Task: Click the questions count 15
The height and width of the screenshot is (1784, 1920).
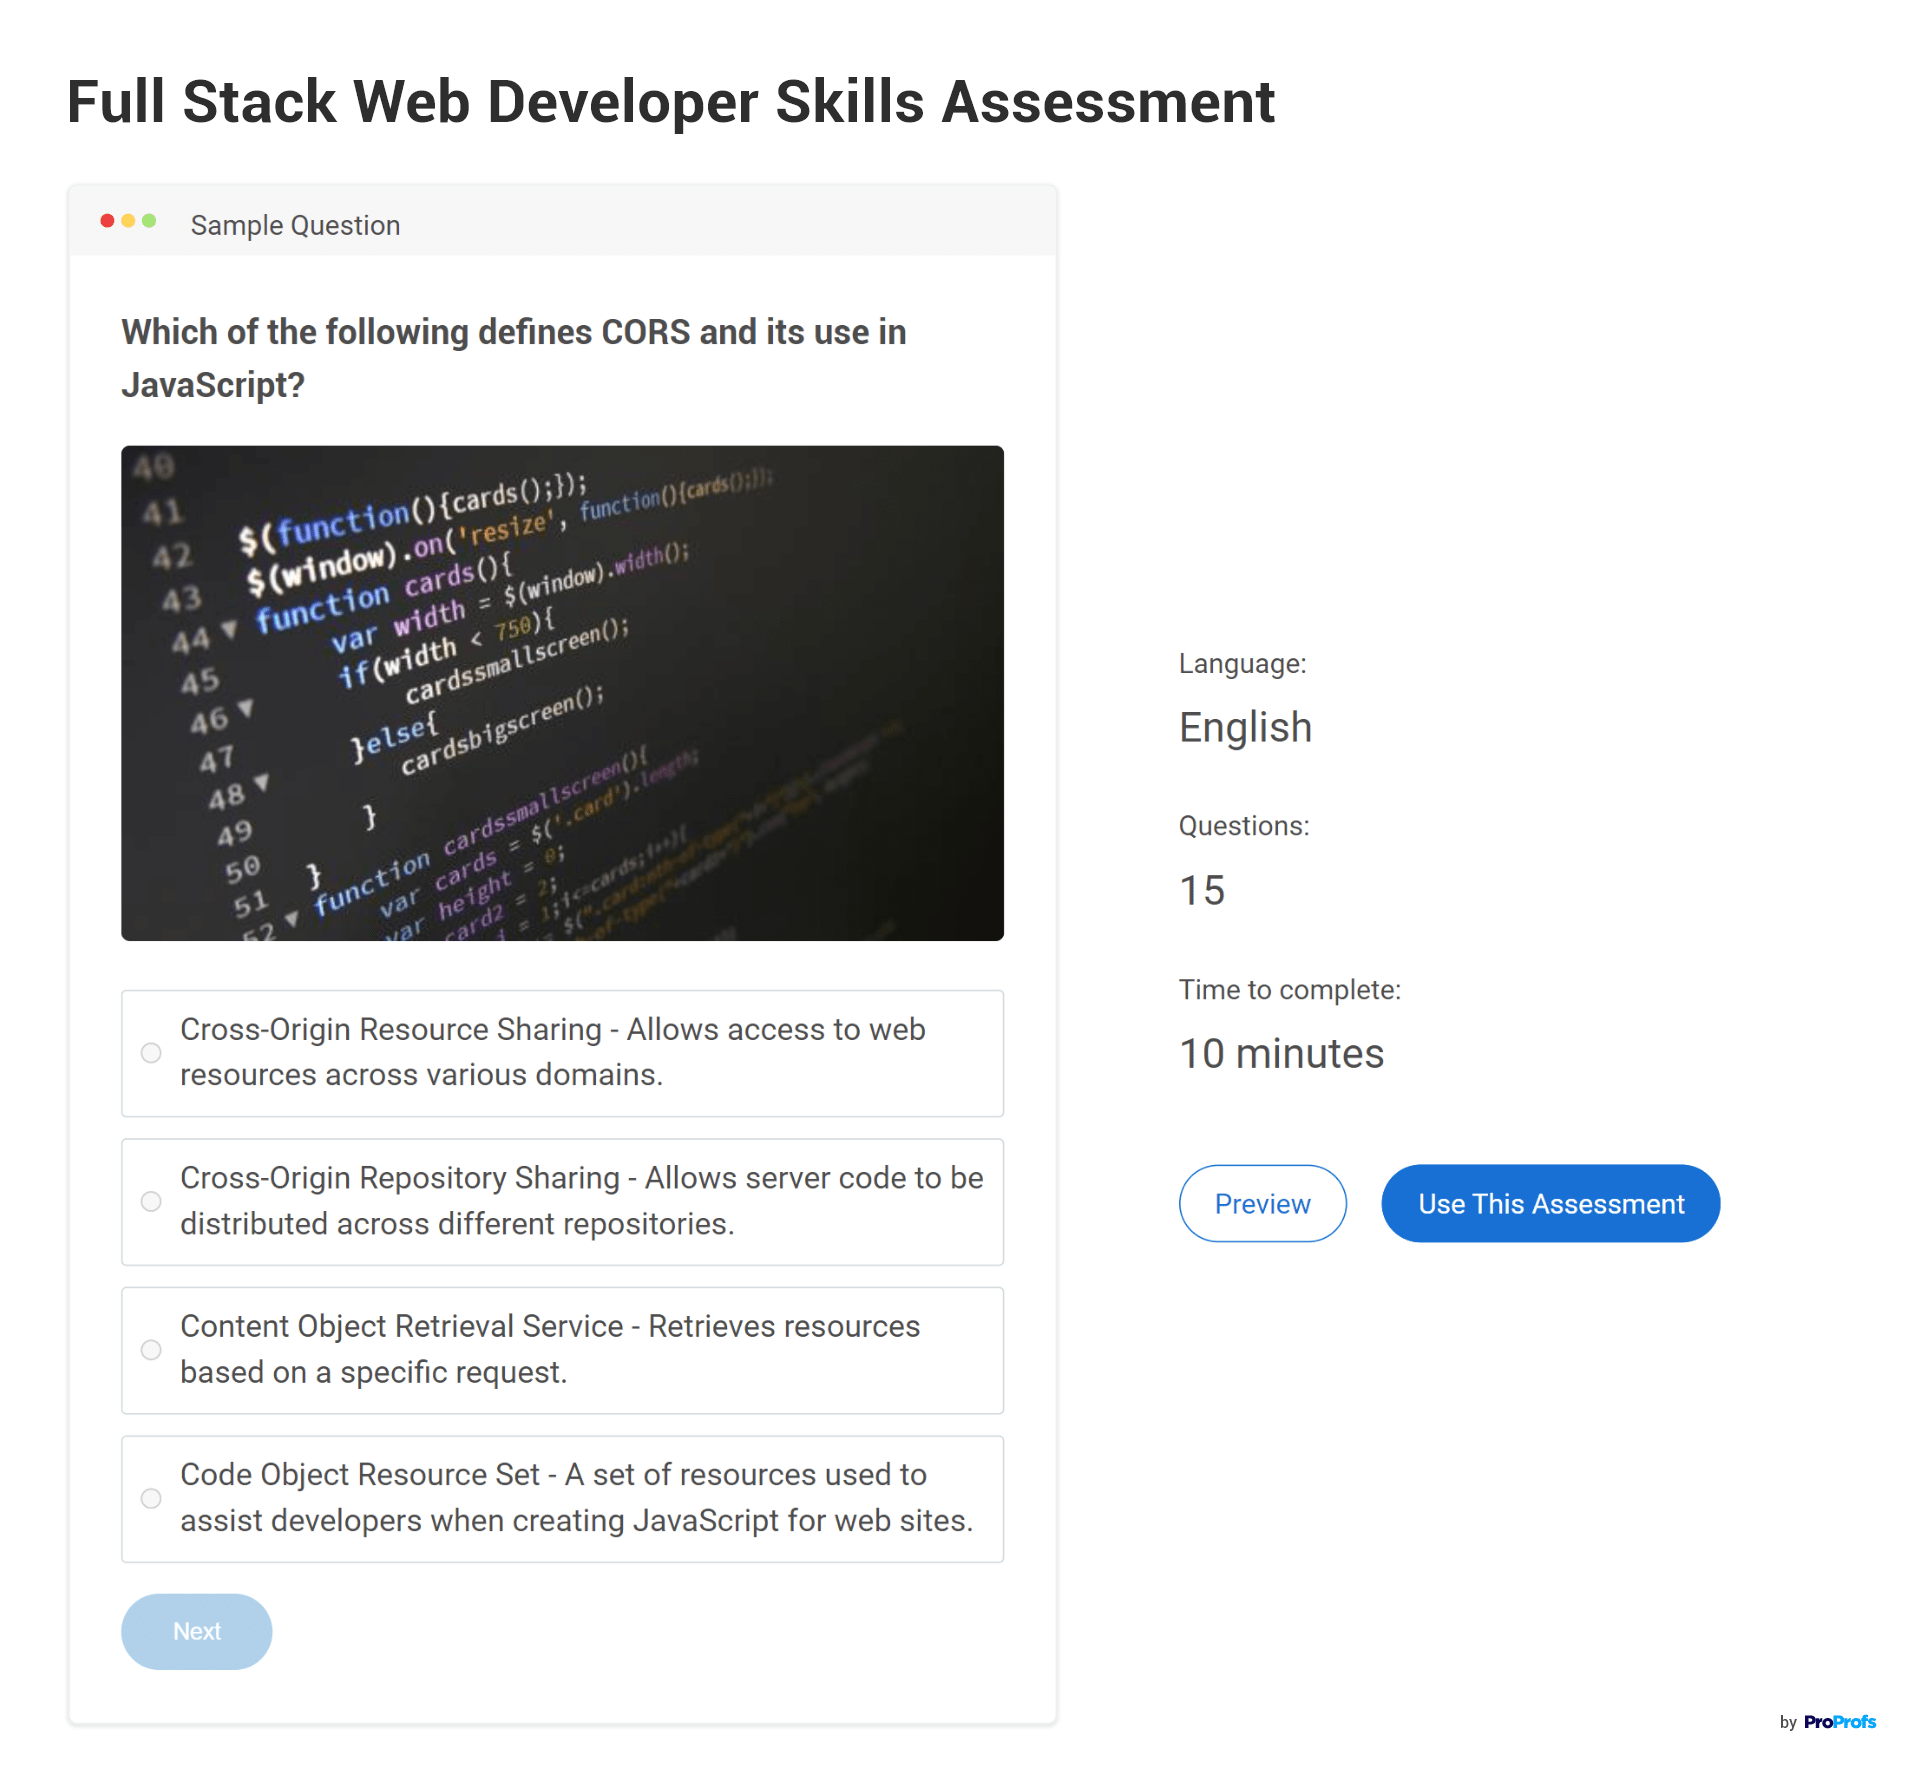Action: coord(1202,891)
